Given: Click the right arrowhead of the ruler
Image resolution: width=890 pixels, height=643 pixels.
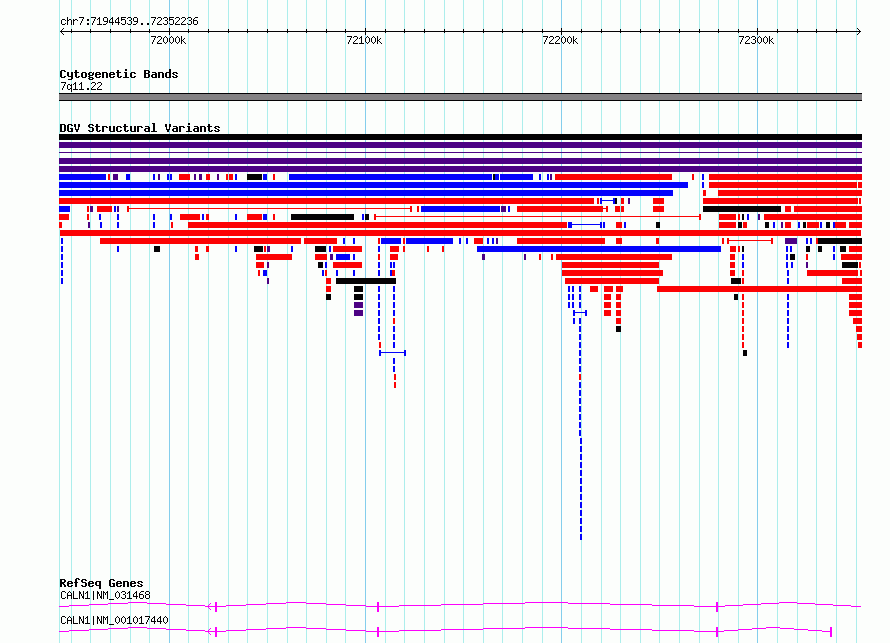Looking at the screenshot, I should coord(859,31).
